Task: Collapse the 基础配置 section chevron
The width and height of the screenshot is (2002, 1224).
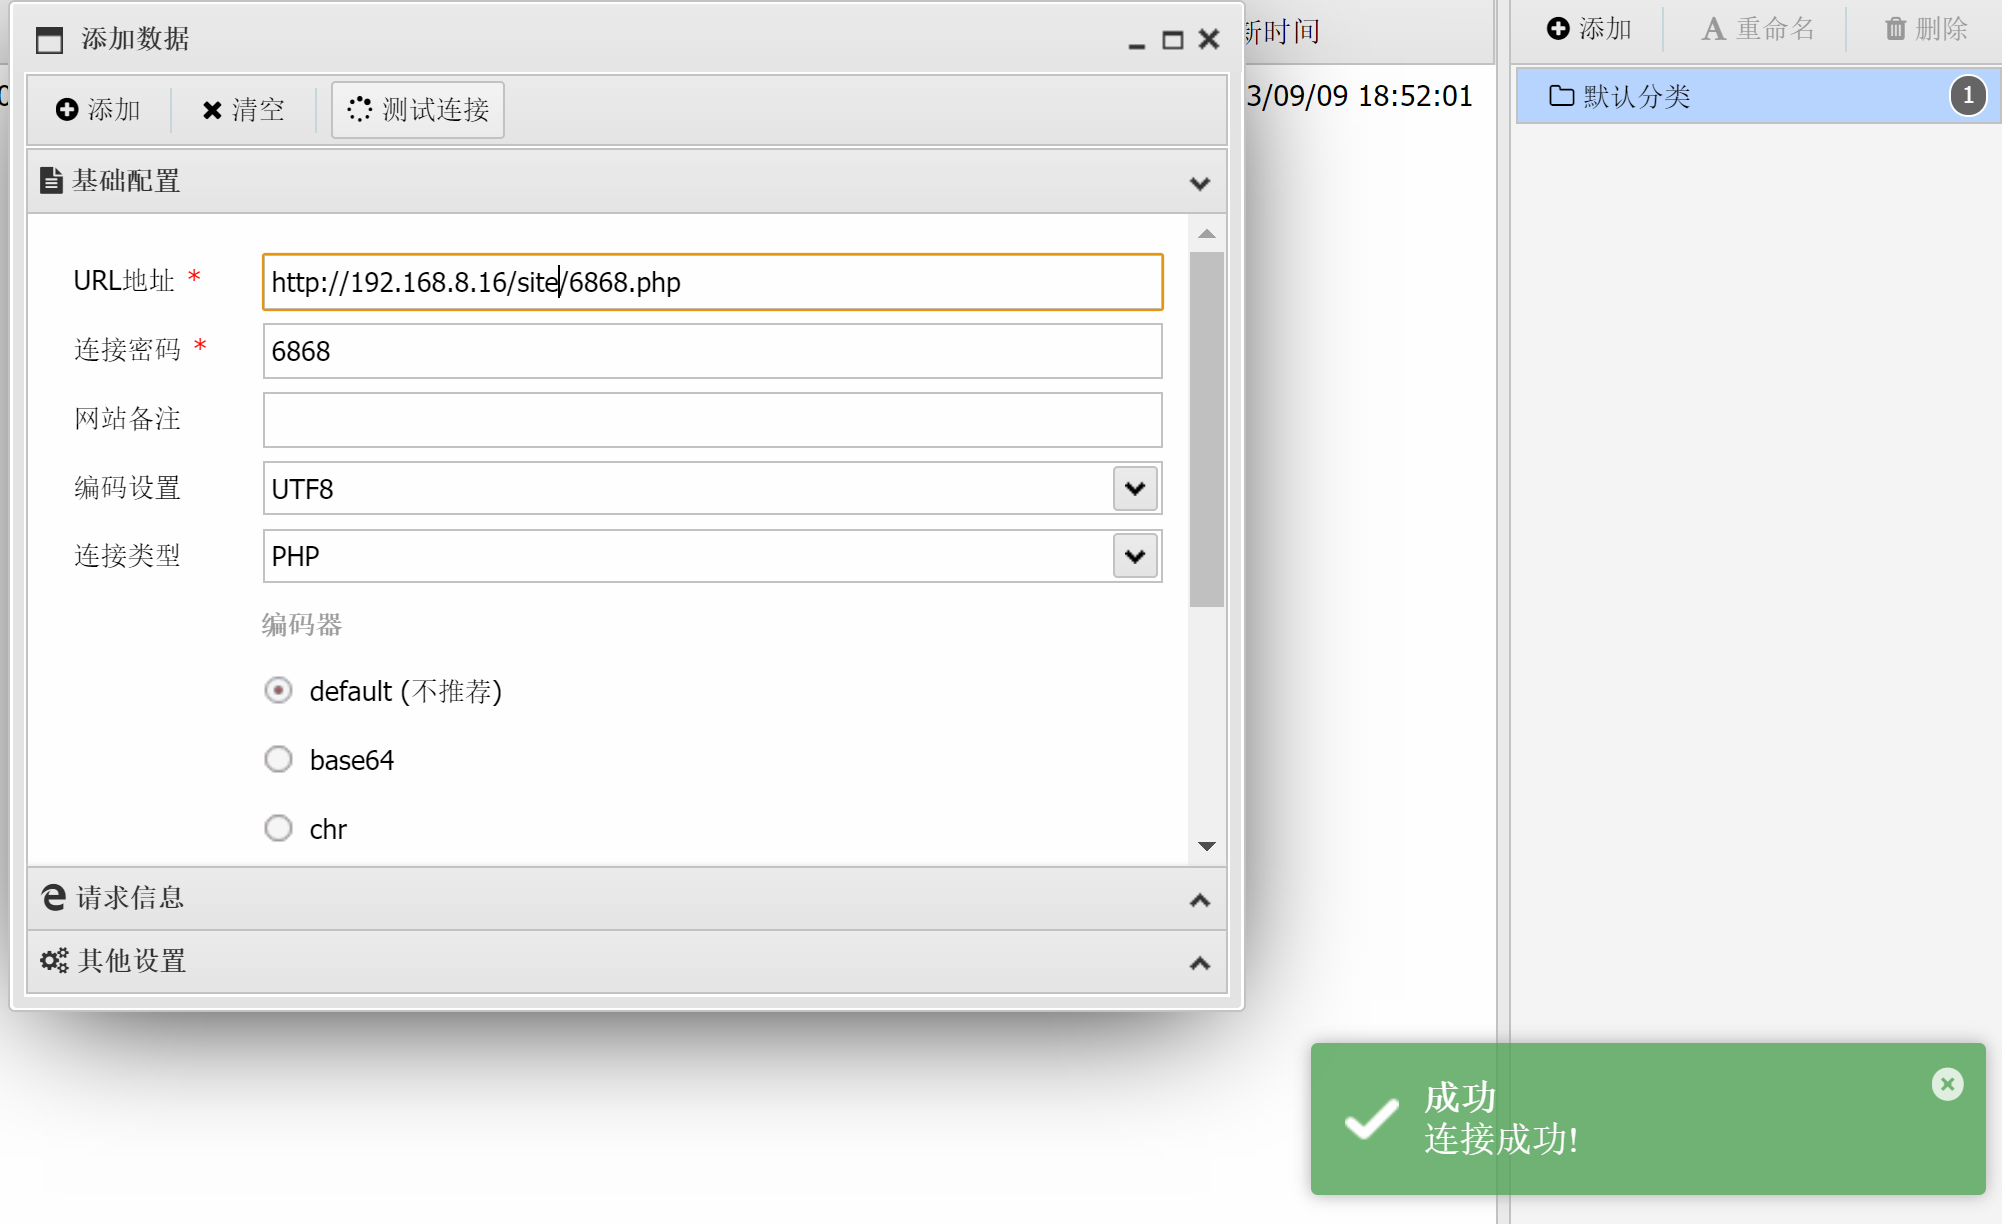Action: (x=1200, y=183)
